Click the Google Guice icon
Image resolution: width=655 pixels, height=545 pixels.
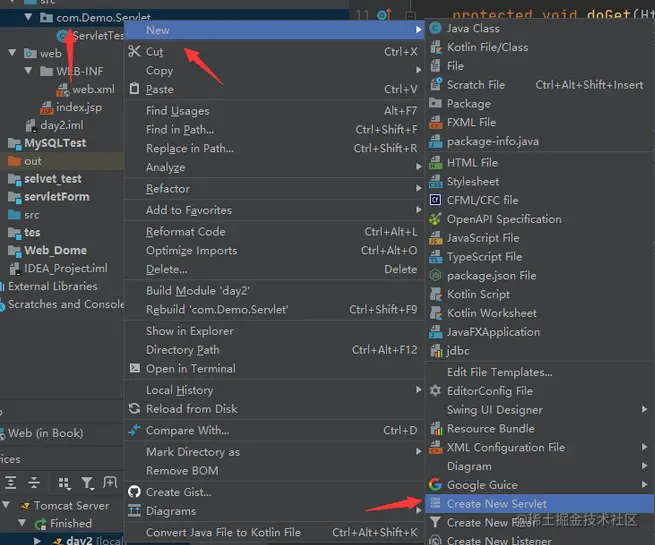[435, 484]
